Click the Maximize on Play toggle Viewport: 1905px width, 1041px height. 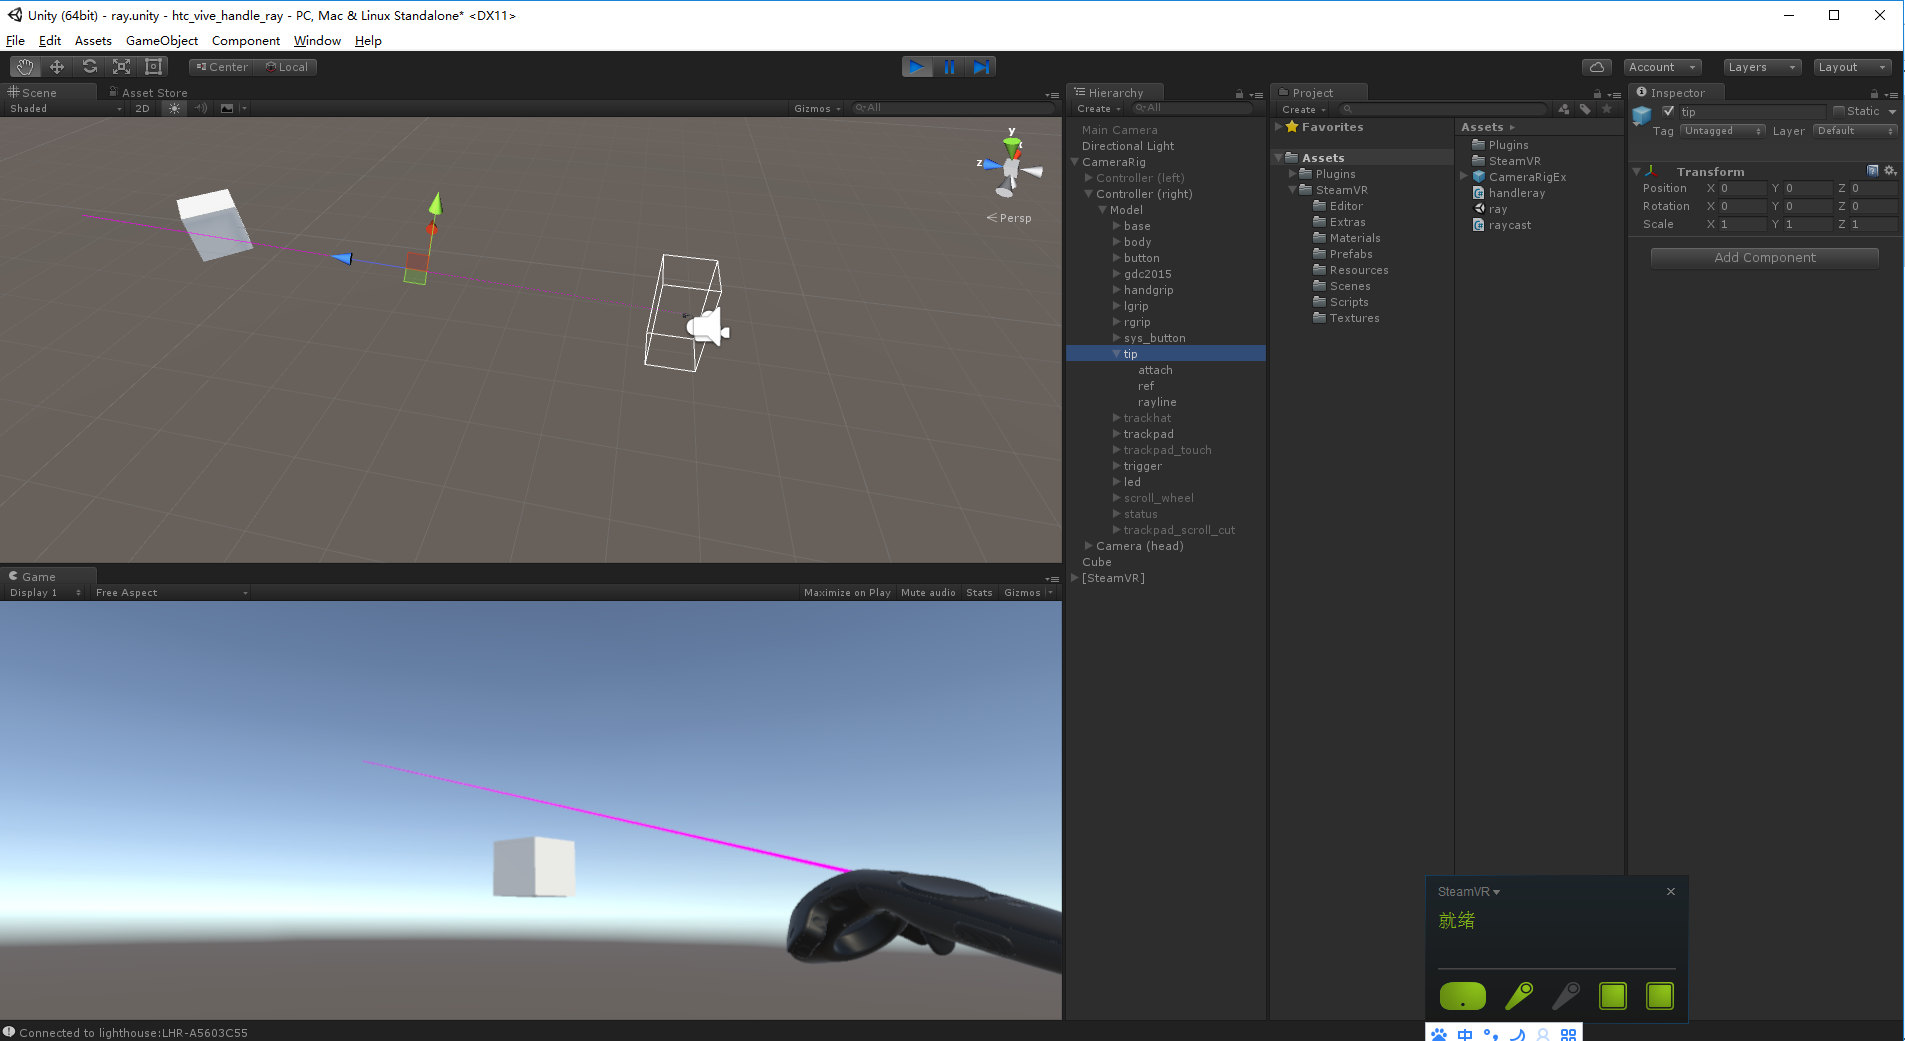click(847, 593)
